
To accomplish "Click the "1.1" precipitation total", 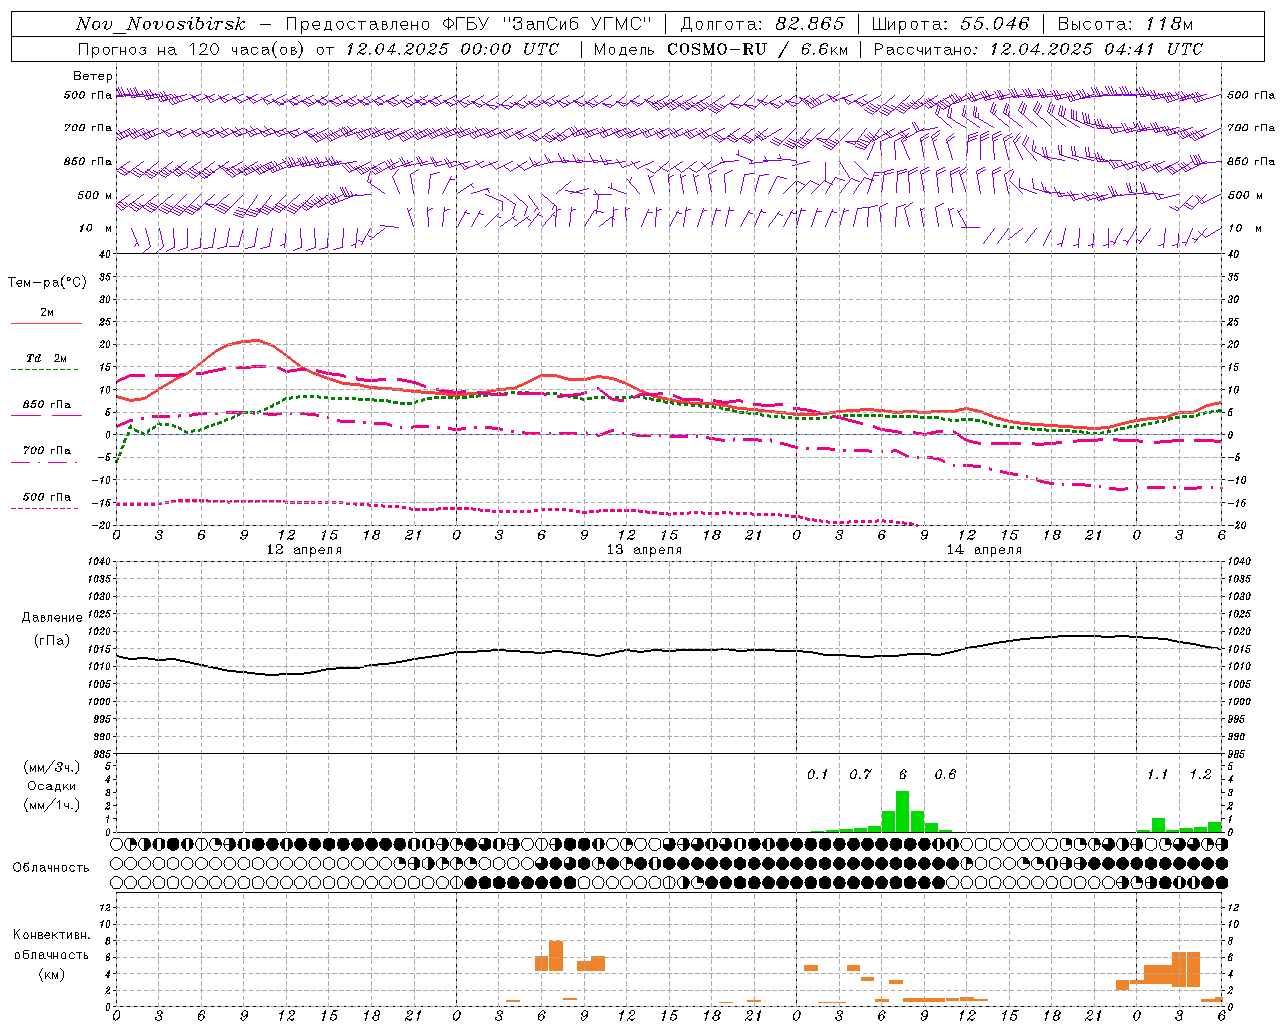I will pyautogui.click(x=1157, y=775).
